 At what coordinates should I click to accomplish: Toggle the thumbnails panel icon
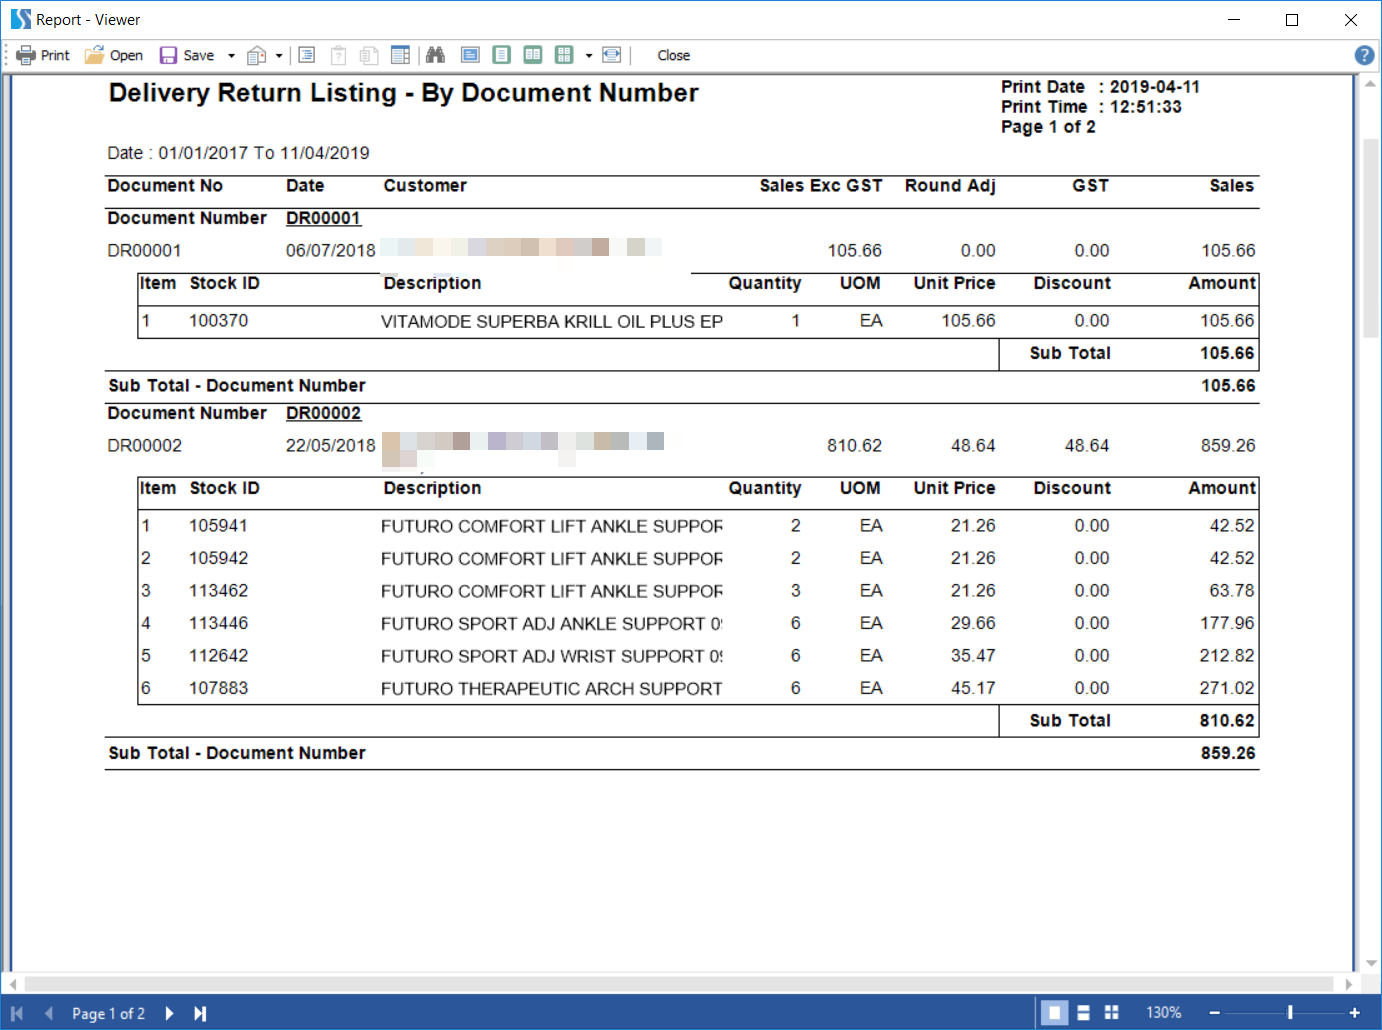[x=400, y=55]
